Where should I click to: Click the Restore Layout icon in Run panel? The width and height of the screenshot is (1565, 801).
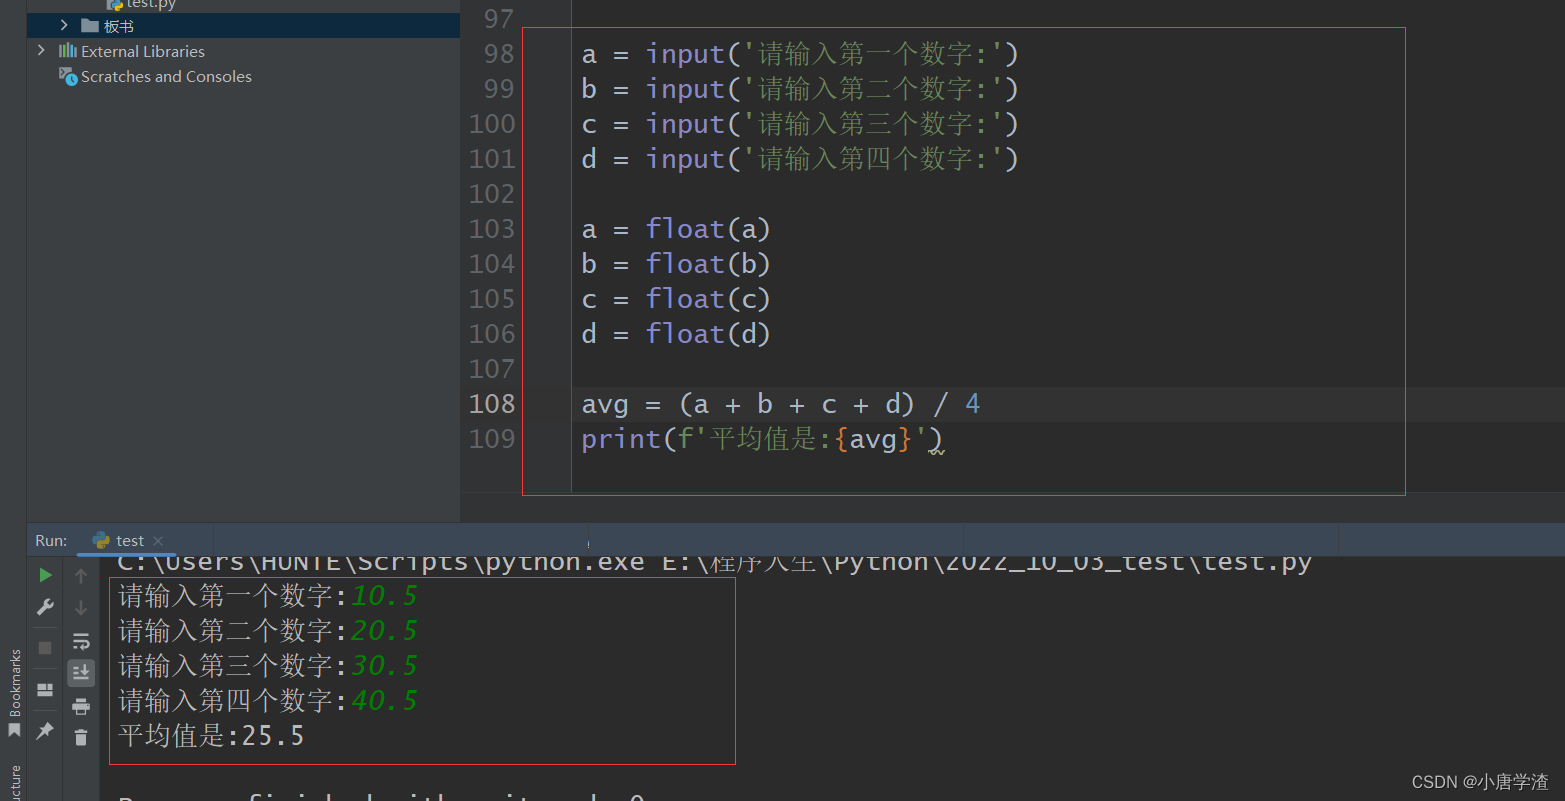click(45, 690)
